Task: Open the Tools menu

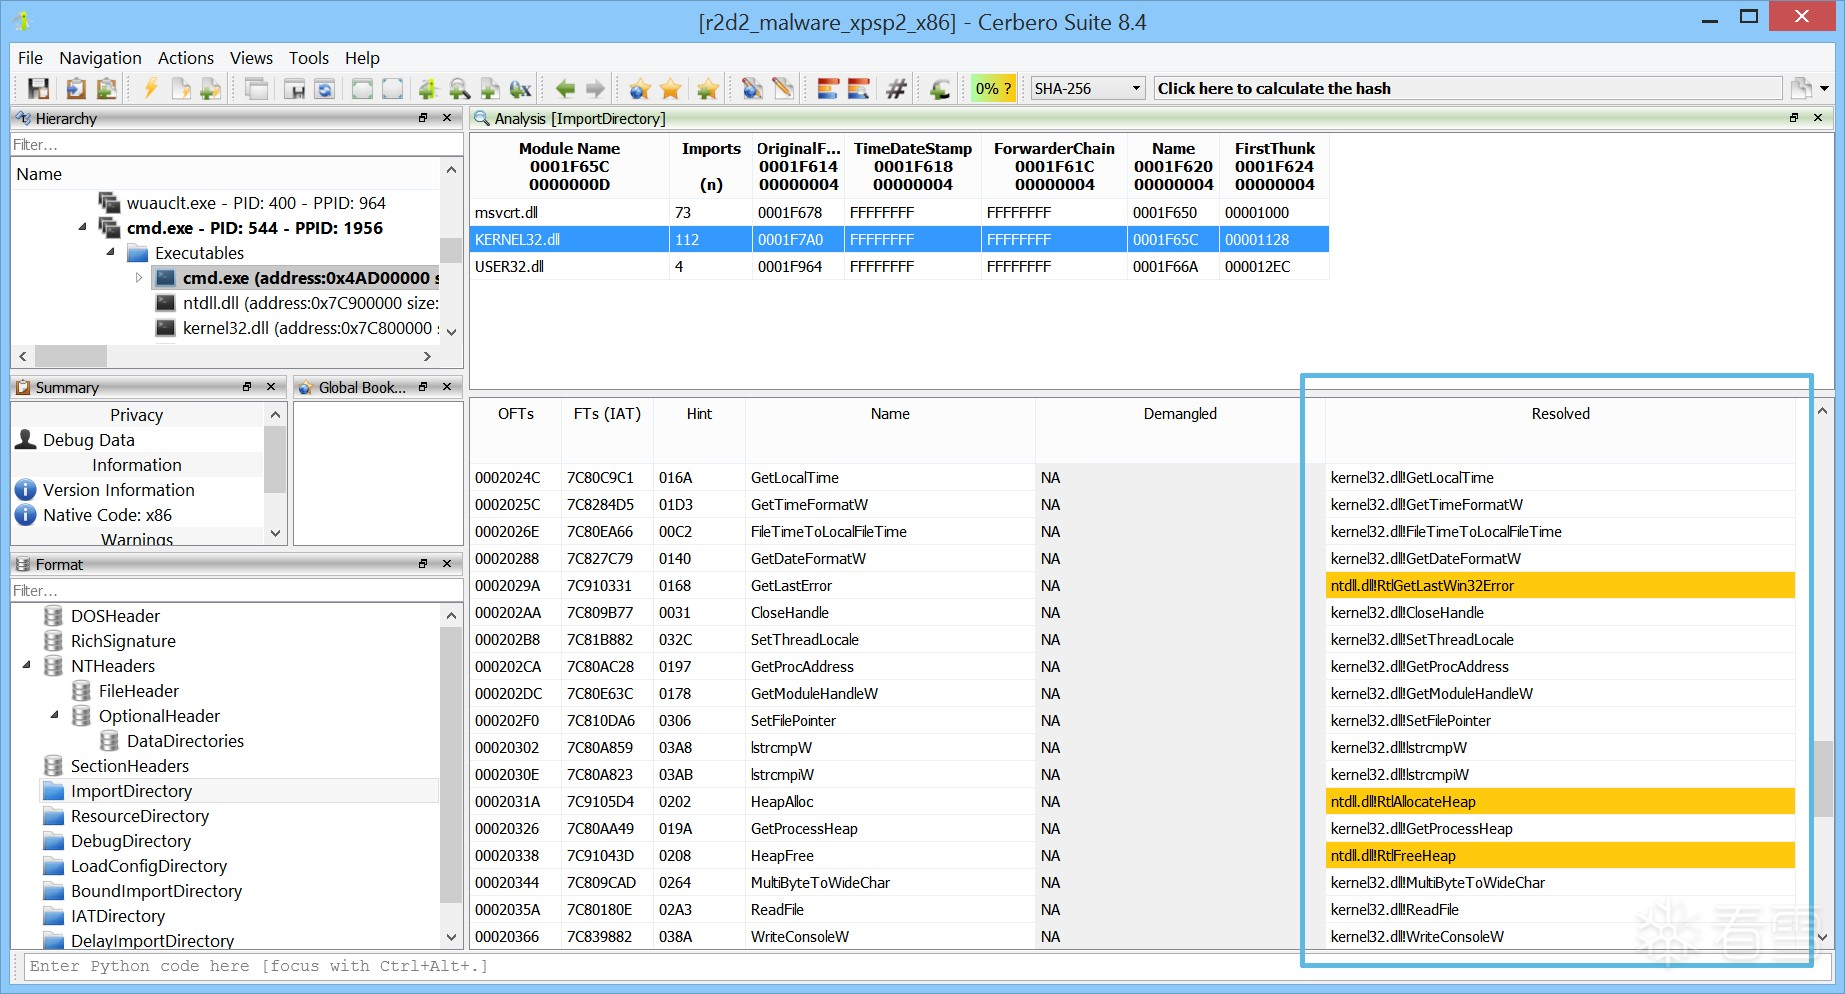Action: click(308, 58)
